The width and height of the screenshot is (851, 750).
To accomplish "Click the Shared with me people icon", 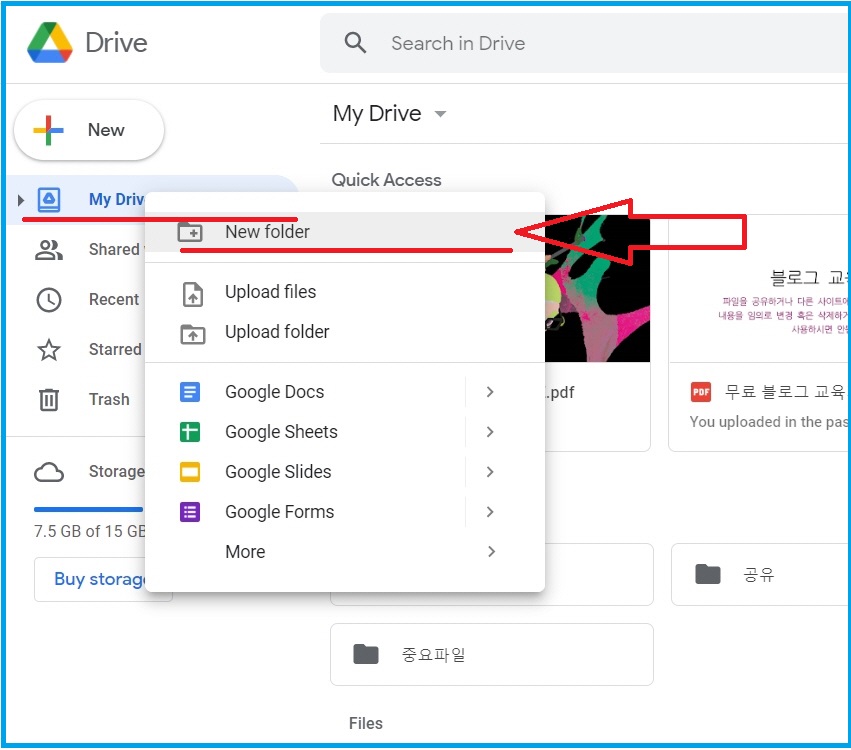I will click(49, 250).
